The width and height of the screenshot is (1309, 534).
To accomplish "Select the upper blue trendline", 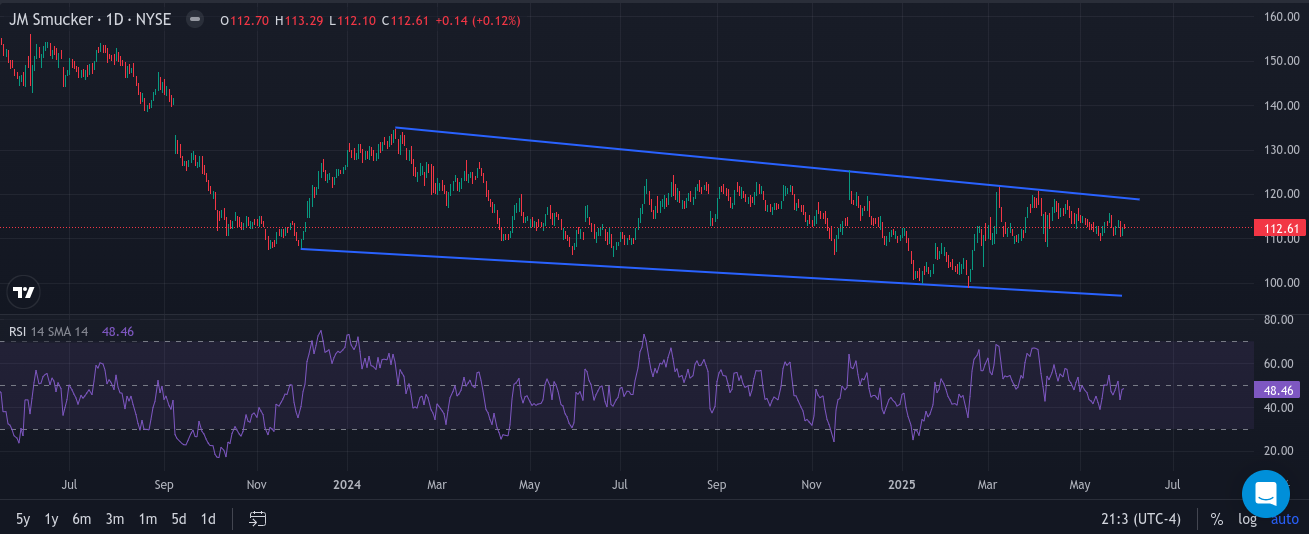I will (x=767, y=163).
